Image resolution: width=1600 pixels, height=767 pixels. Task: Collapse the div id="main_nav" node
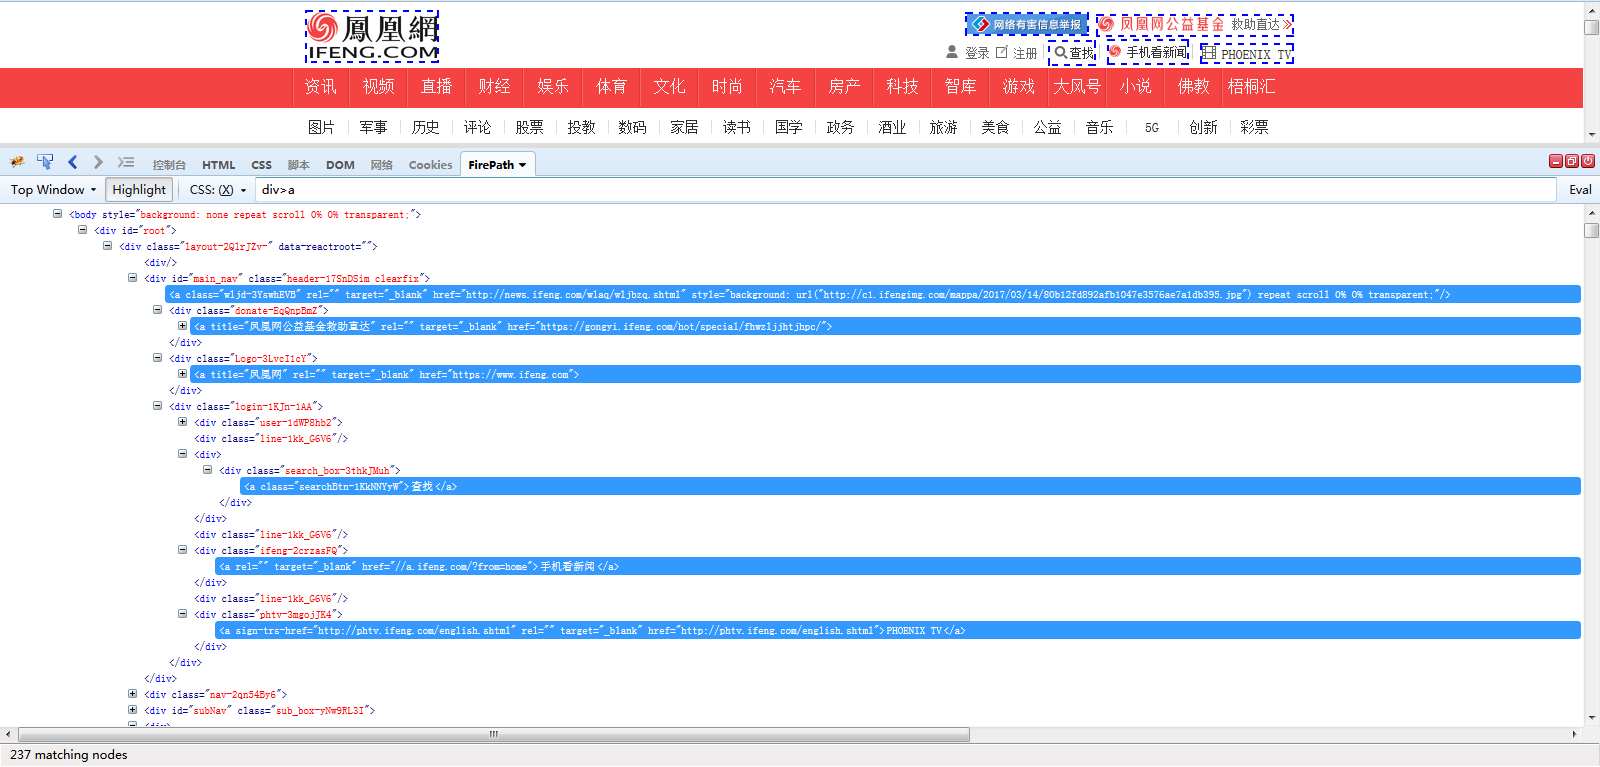[x=132, y=278]
